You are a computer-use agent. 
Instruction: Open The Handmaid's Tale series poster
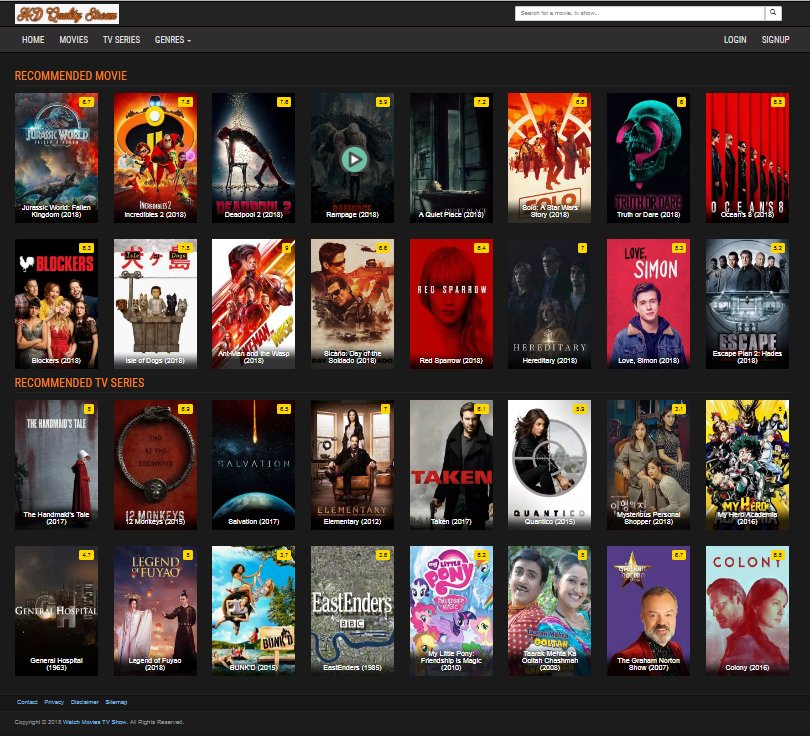coord(56,465)
